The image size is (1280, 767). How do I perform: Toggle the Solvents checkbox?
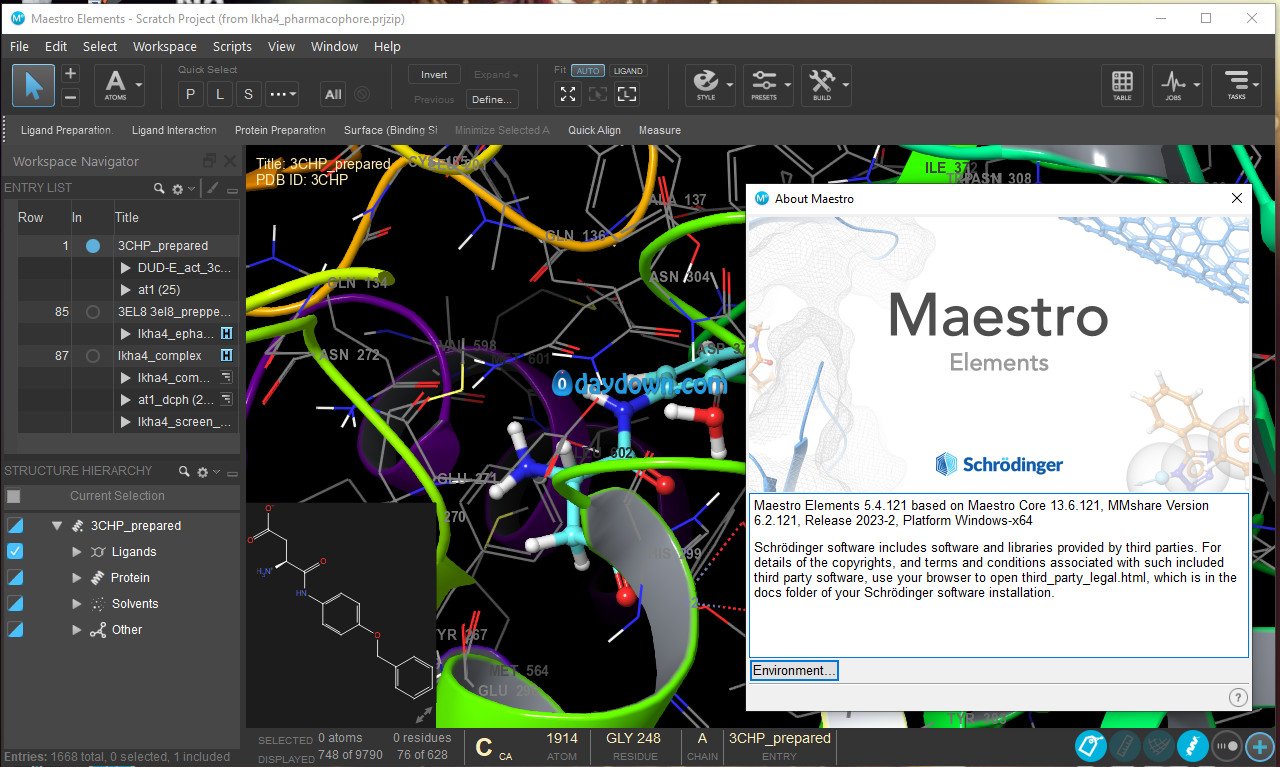click(15, 603)
